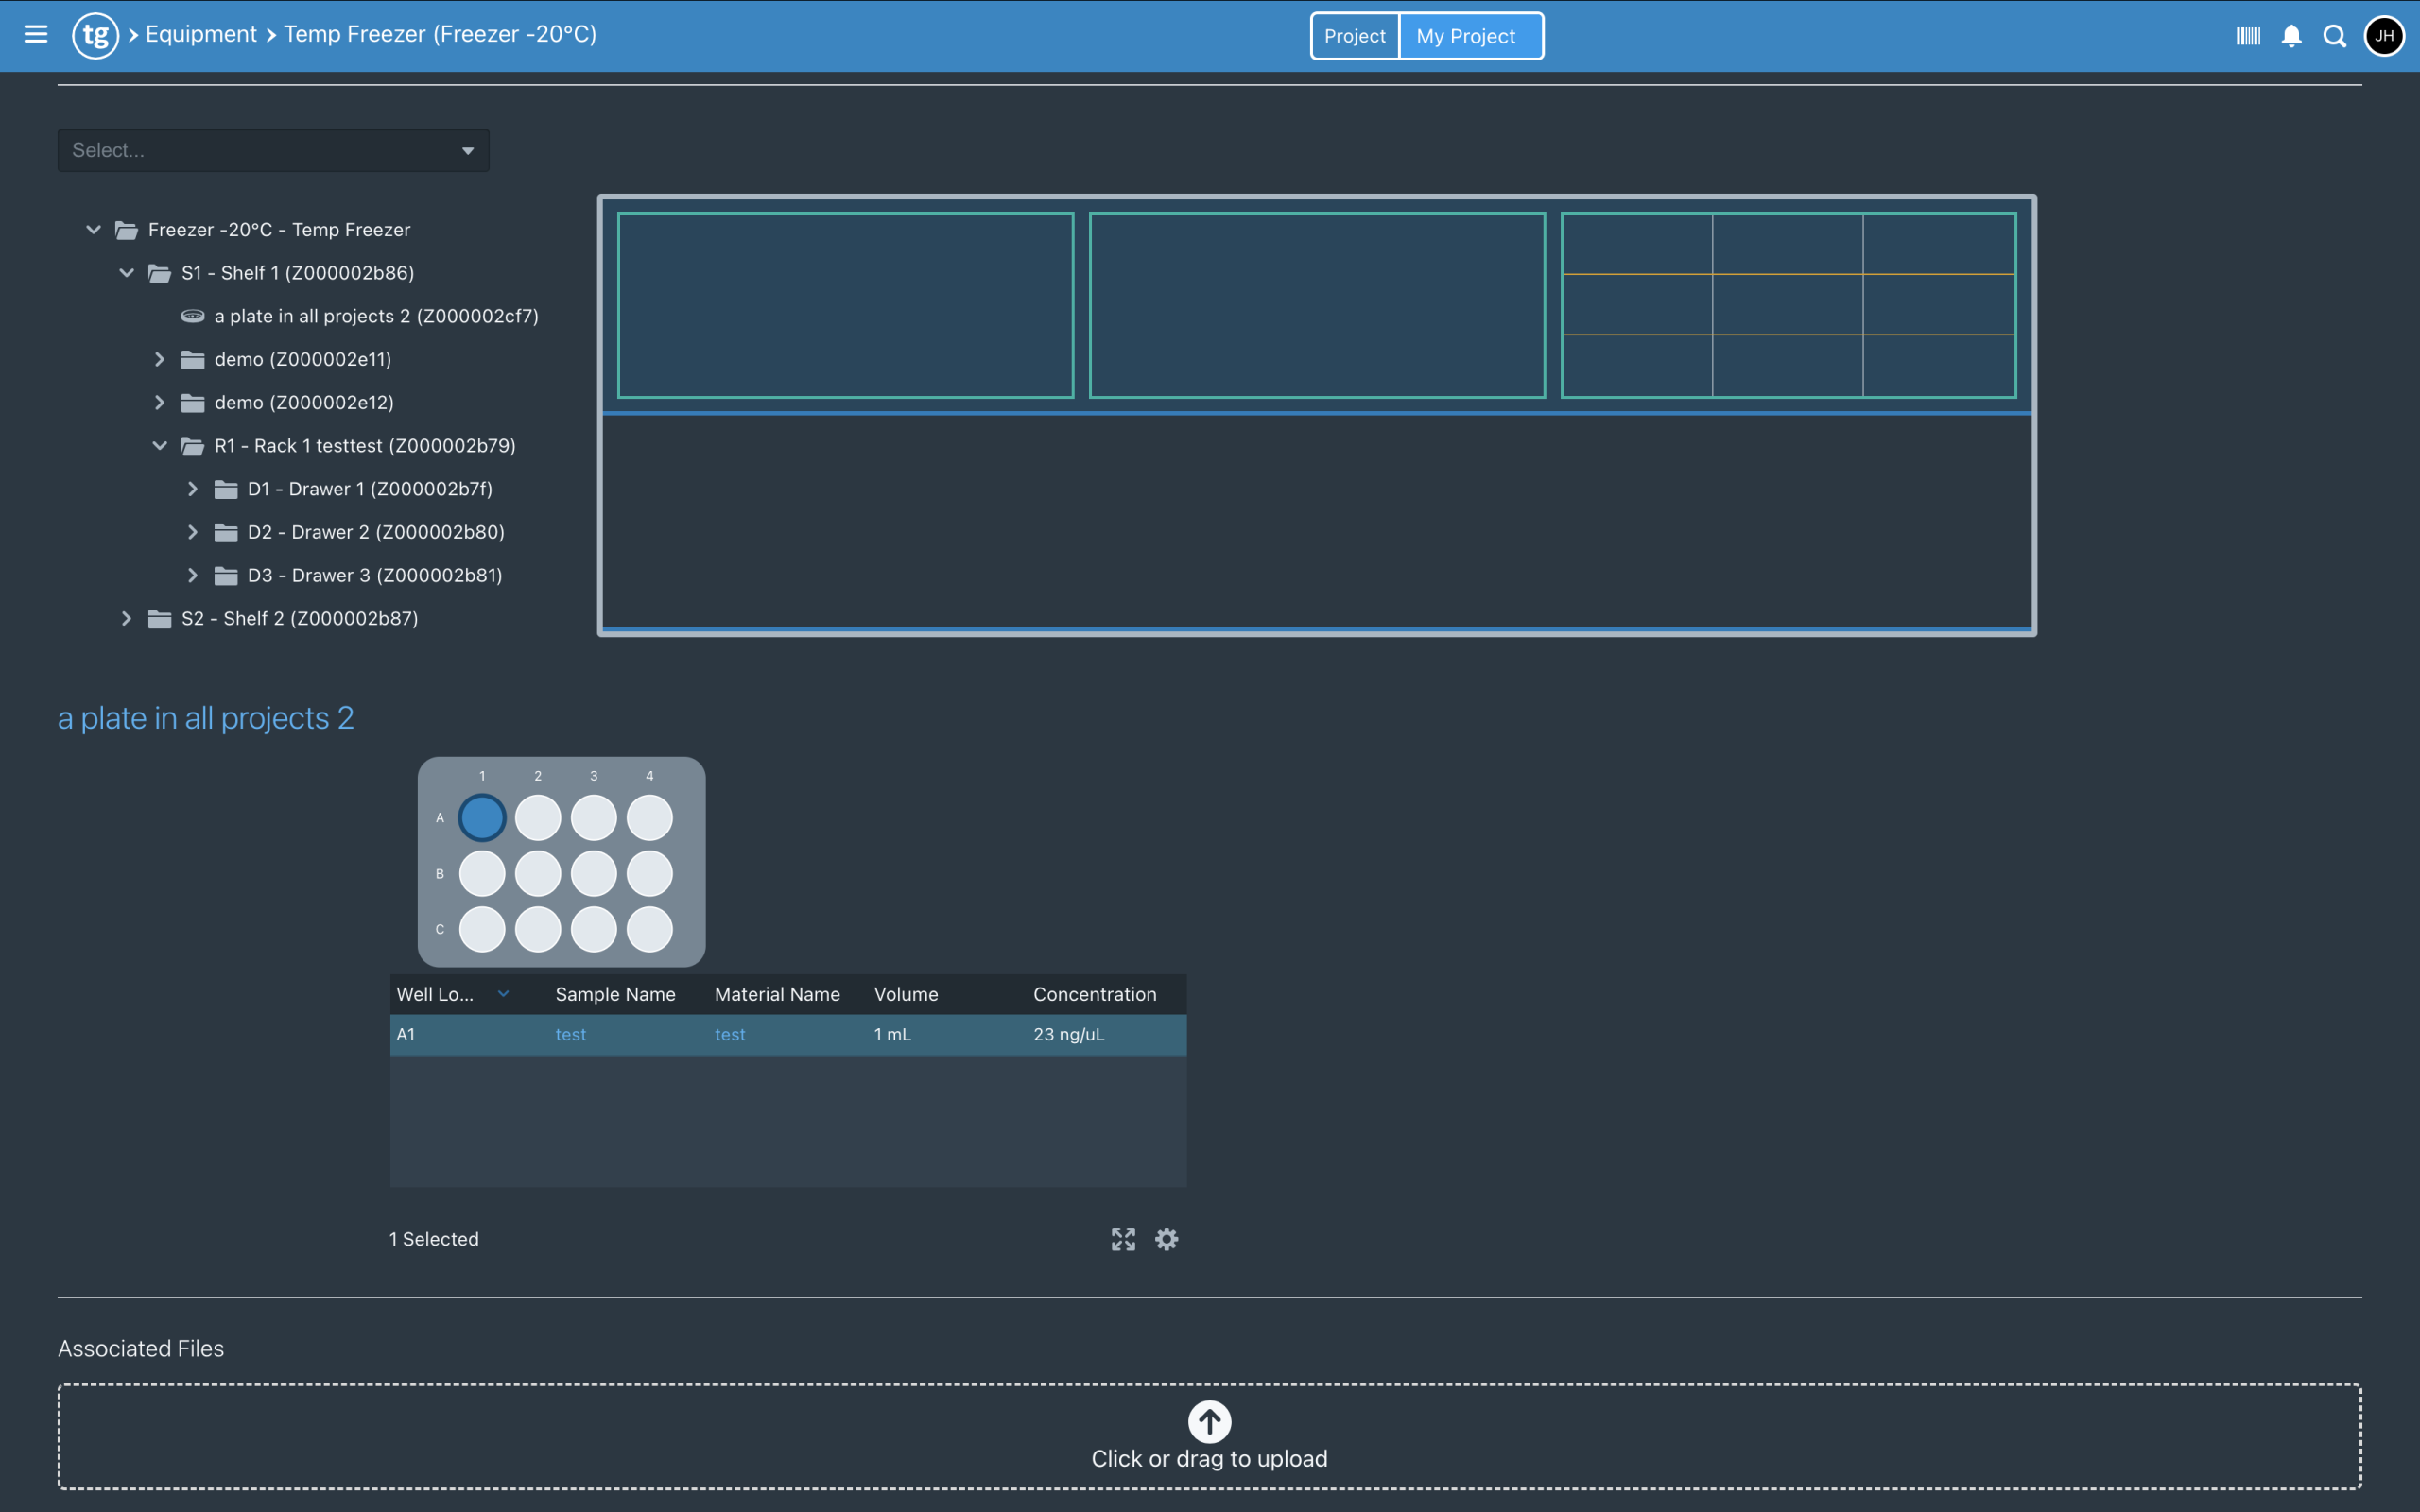
Task: Switch to the Project tab
Action: point(1354,36)
